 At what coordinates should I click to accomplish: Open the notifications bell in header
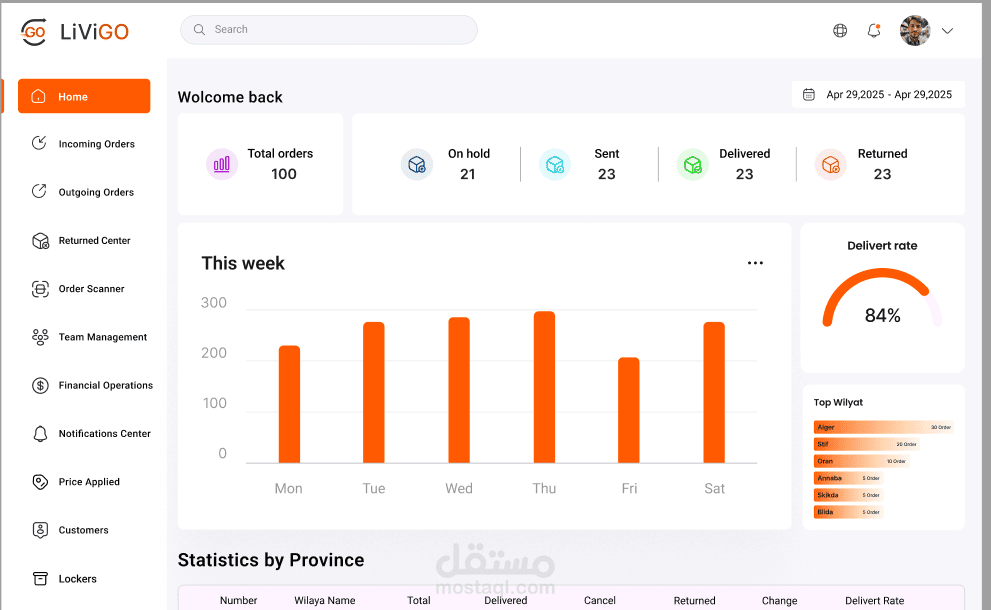pos(874,30)
